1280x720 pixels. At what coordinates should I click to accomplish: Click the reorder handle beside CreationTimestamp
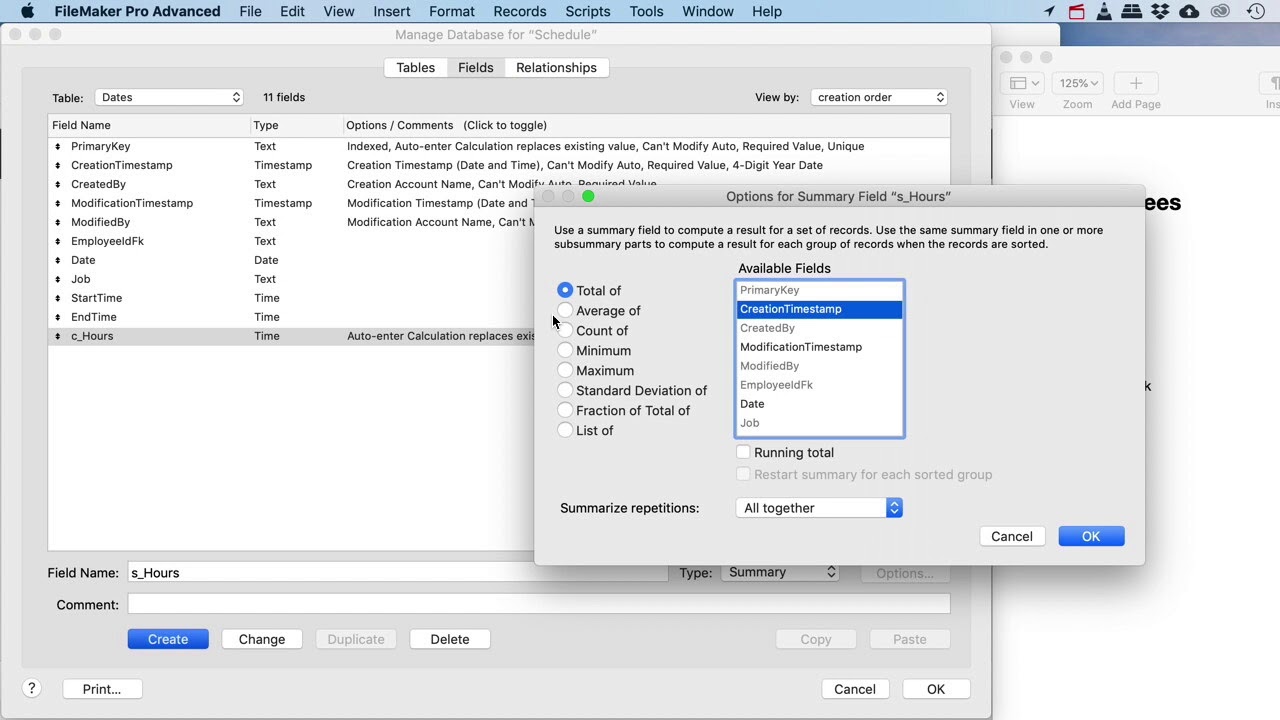pos(58,165)
